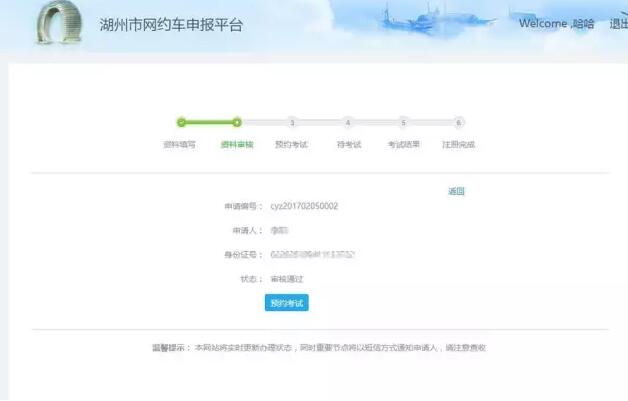The width and height of the screenshot is (628, 401).
Task: Click the application number cyz201702050002
Action: tap(304, 206)
